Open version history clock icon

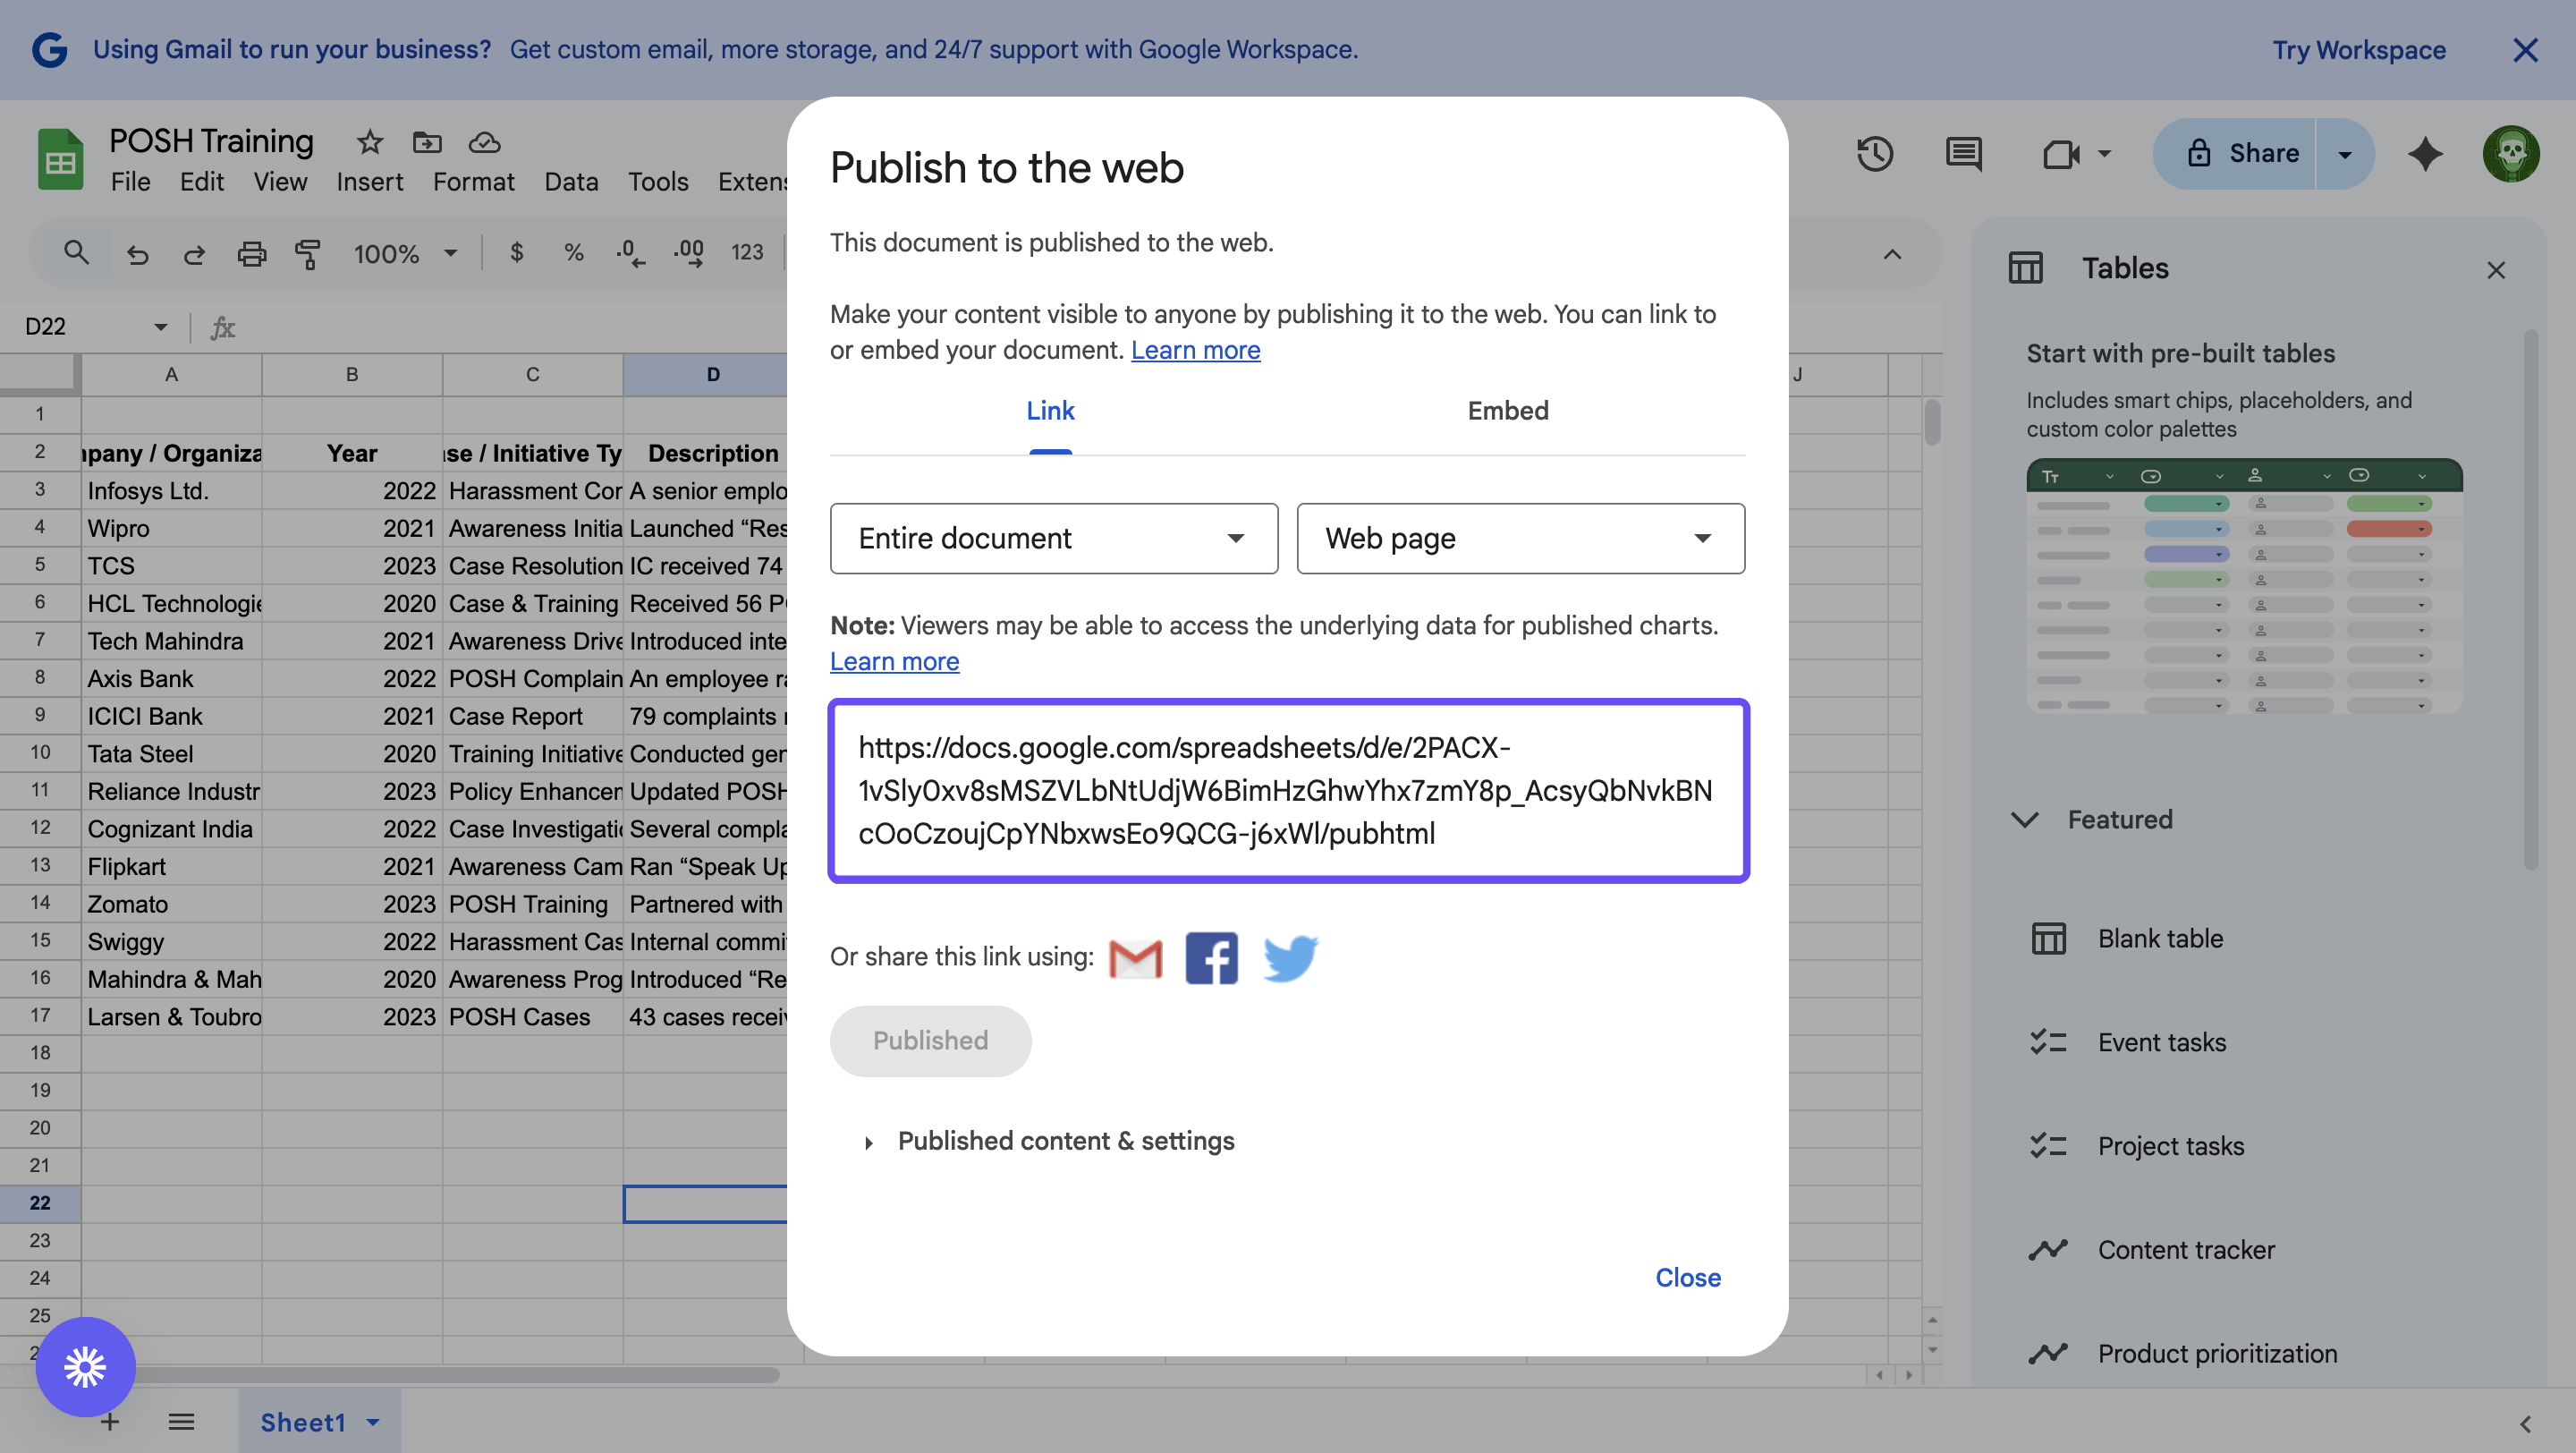tap(1874, 154)
